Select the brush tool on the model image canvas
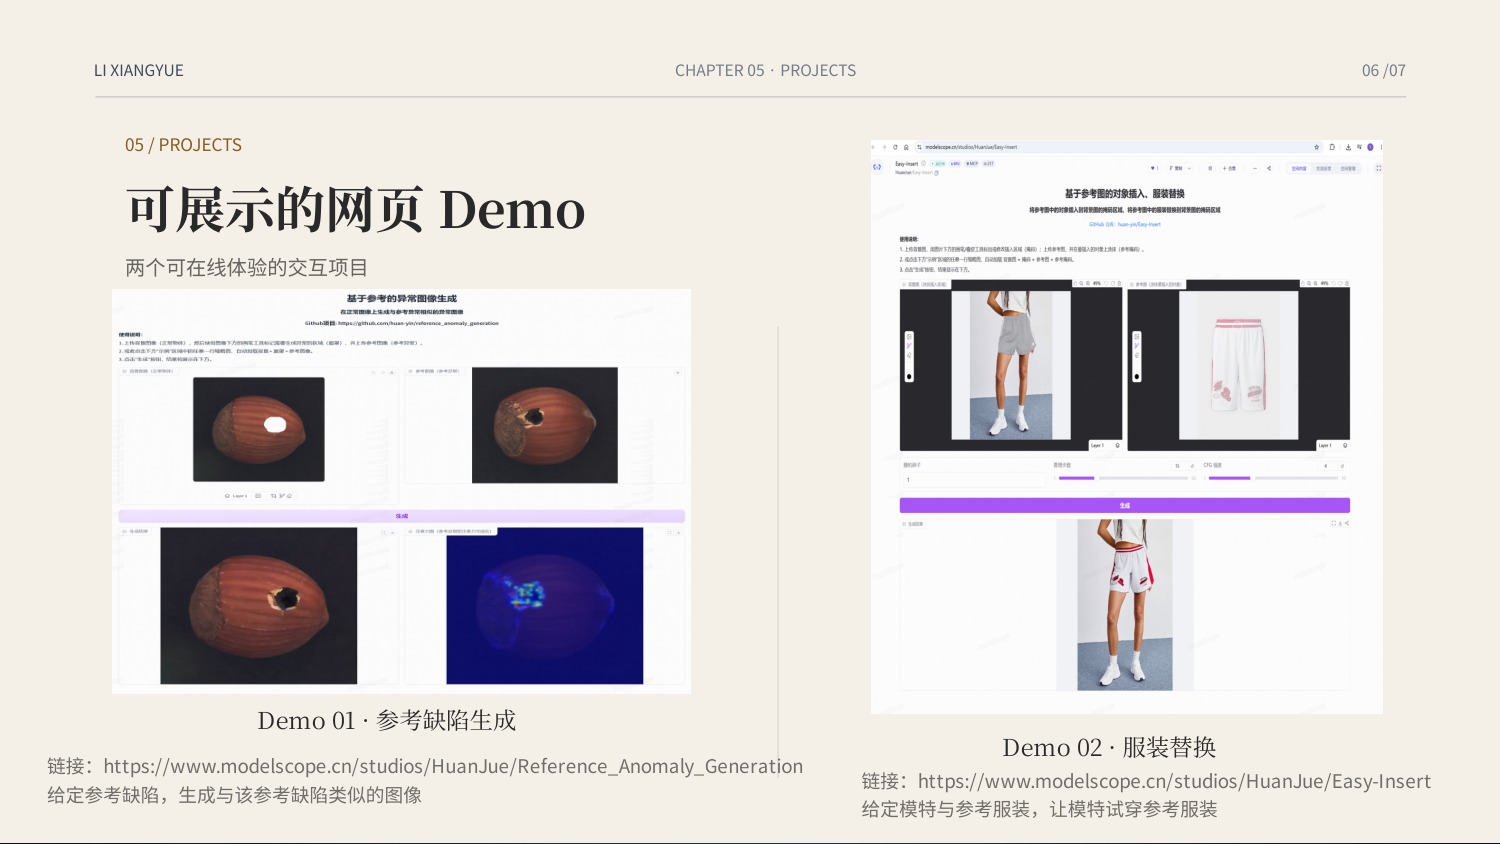1500x844 pixels. (x=909, y=345)
